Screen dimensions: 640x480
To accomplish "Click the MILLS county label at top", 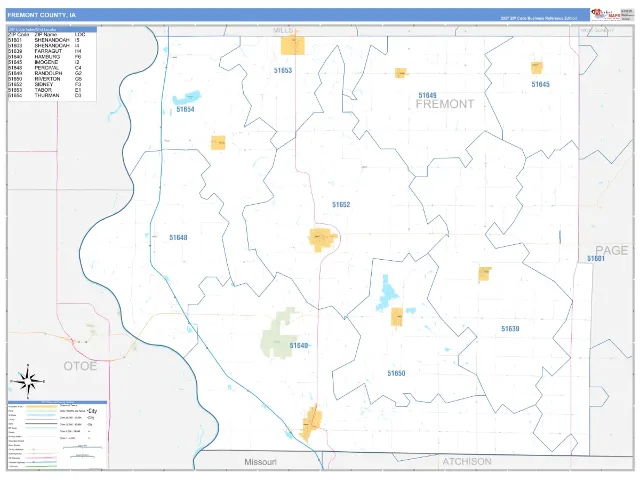I will tap(283, 30).
